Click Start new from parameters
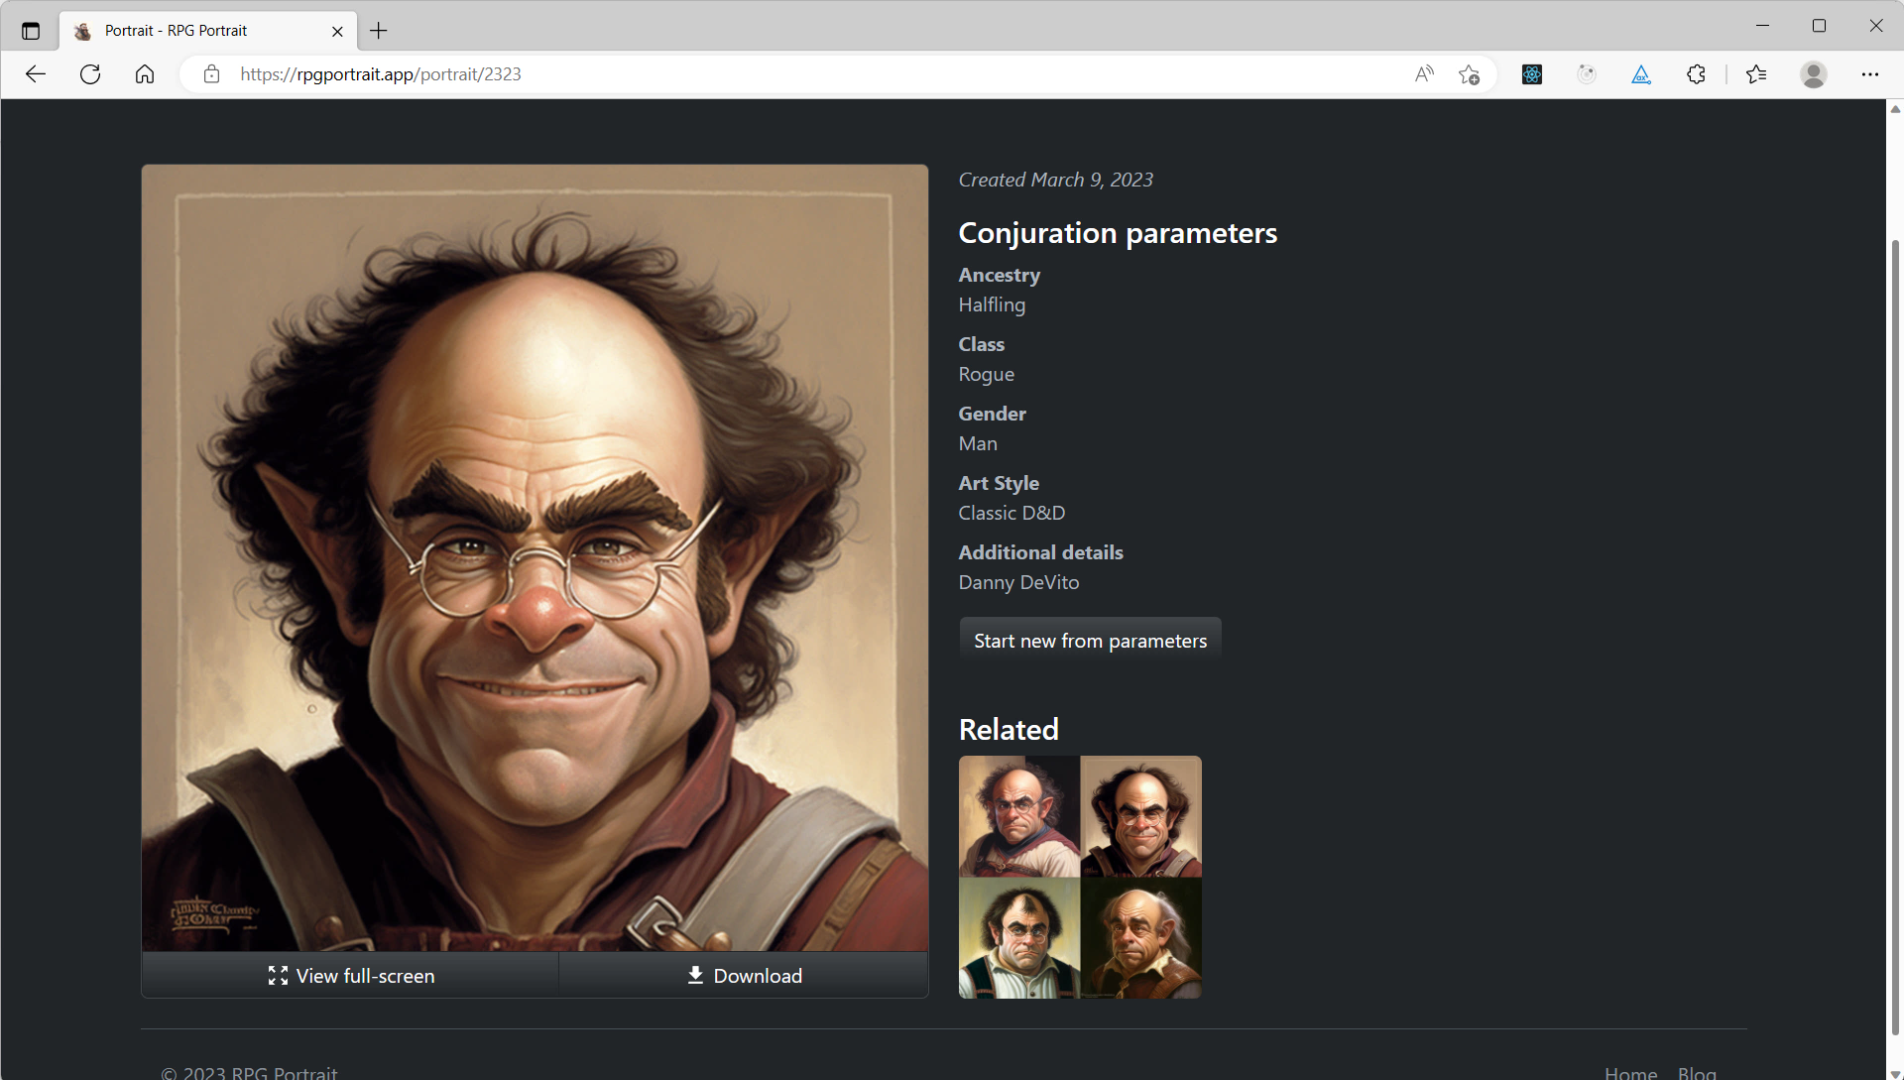 tap(1090, 640)
